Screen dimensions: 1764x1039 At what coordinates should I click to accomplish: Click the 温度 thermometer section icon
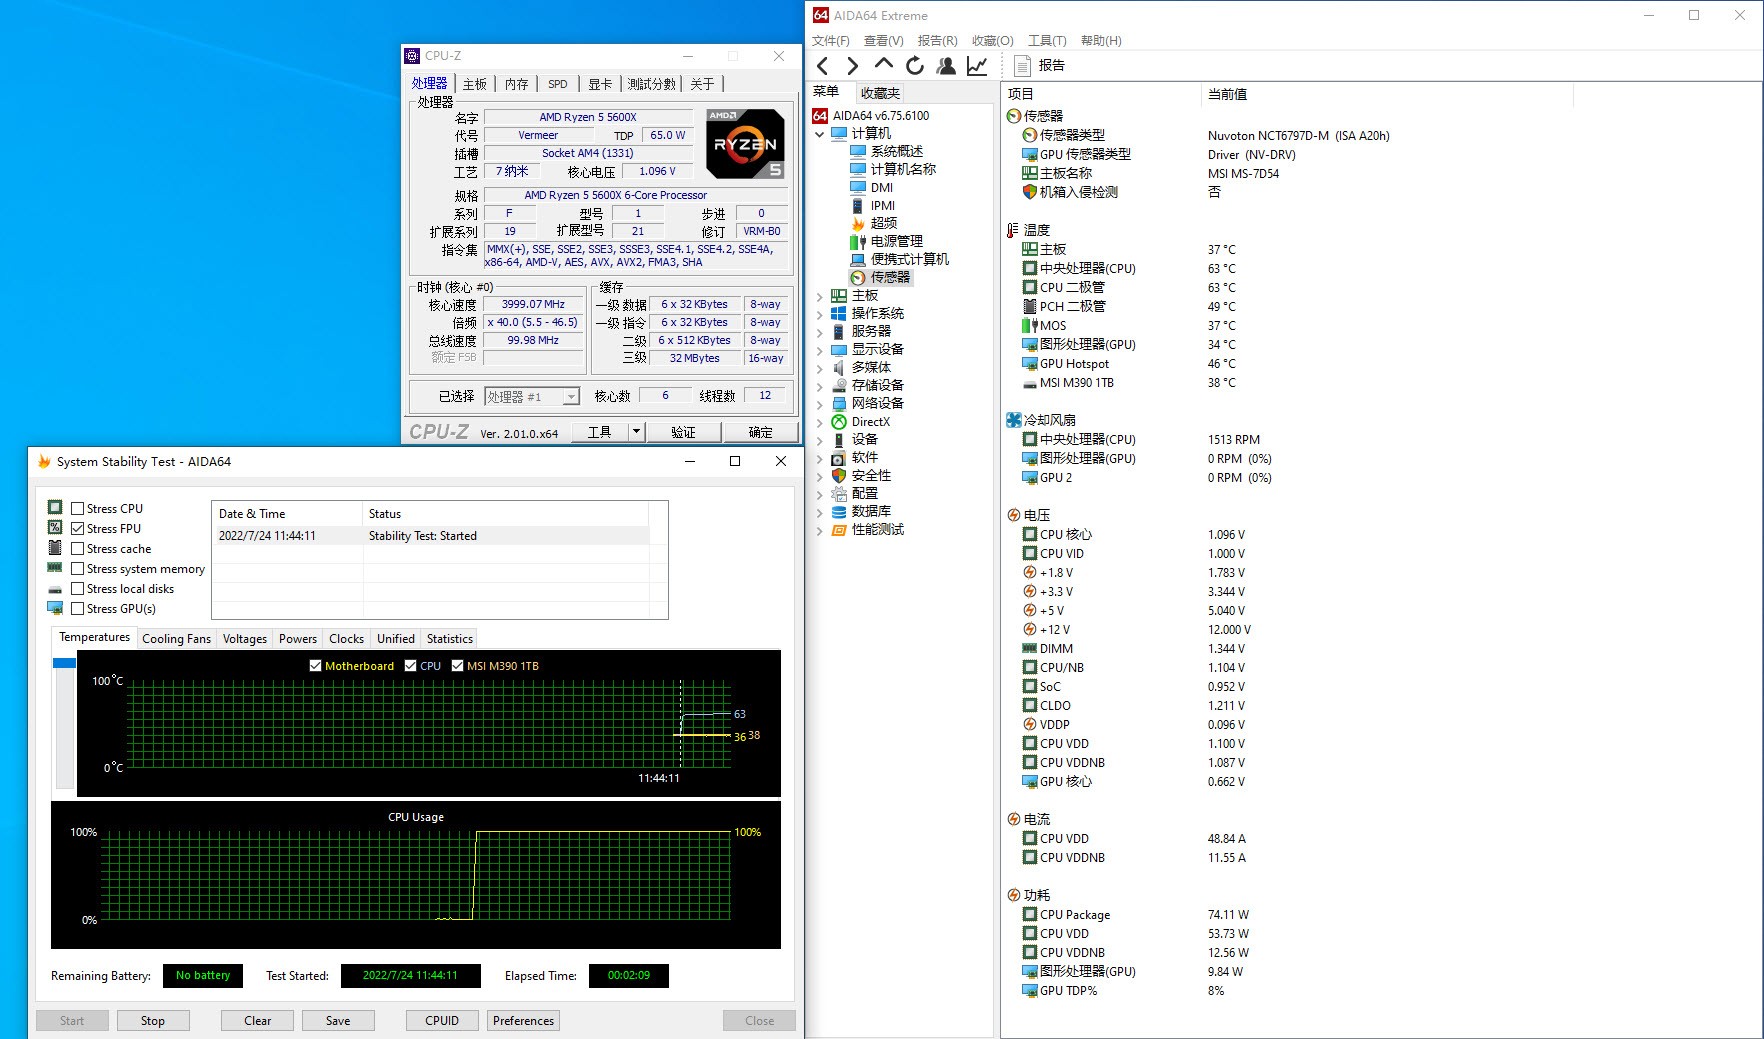(x=1013, y=230)
